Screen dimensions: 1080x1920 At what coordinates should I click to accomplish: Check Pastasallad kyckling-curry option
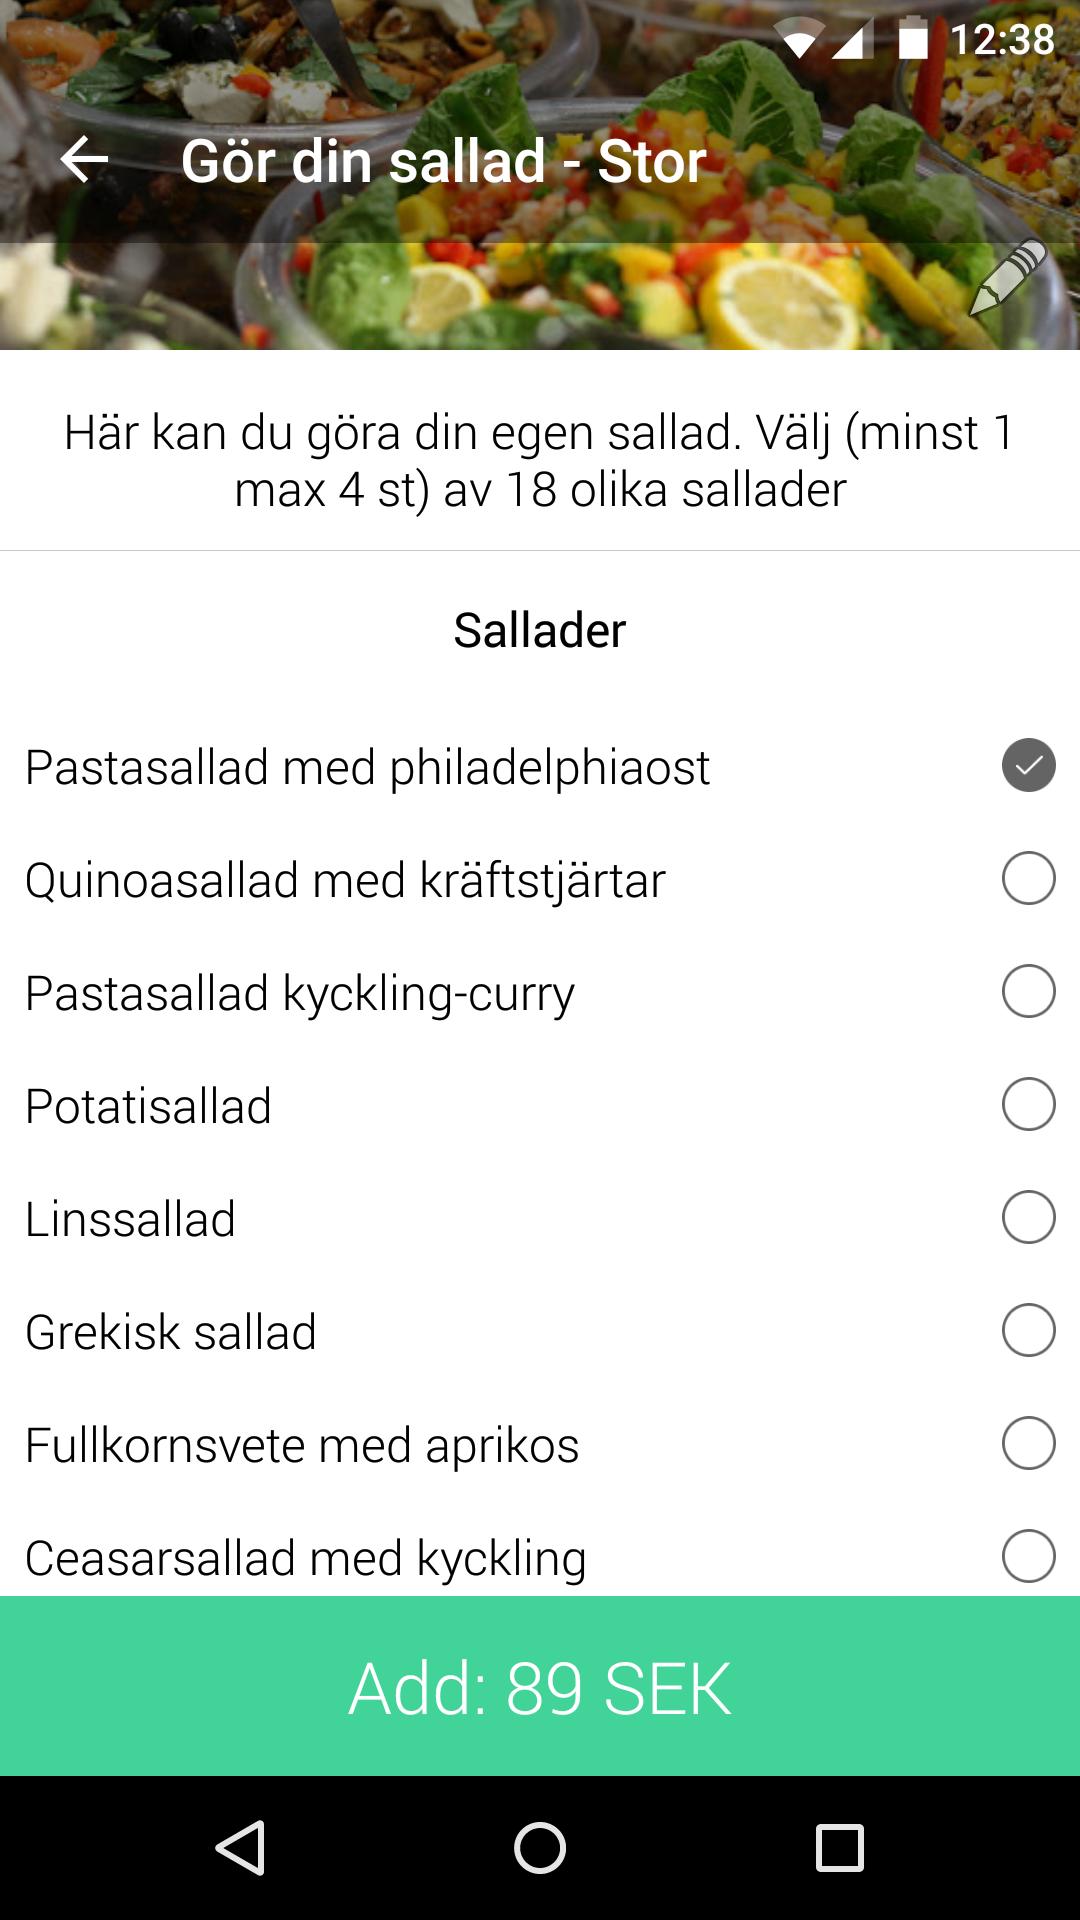coord(1028,992)
